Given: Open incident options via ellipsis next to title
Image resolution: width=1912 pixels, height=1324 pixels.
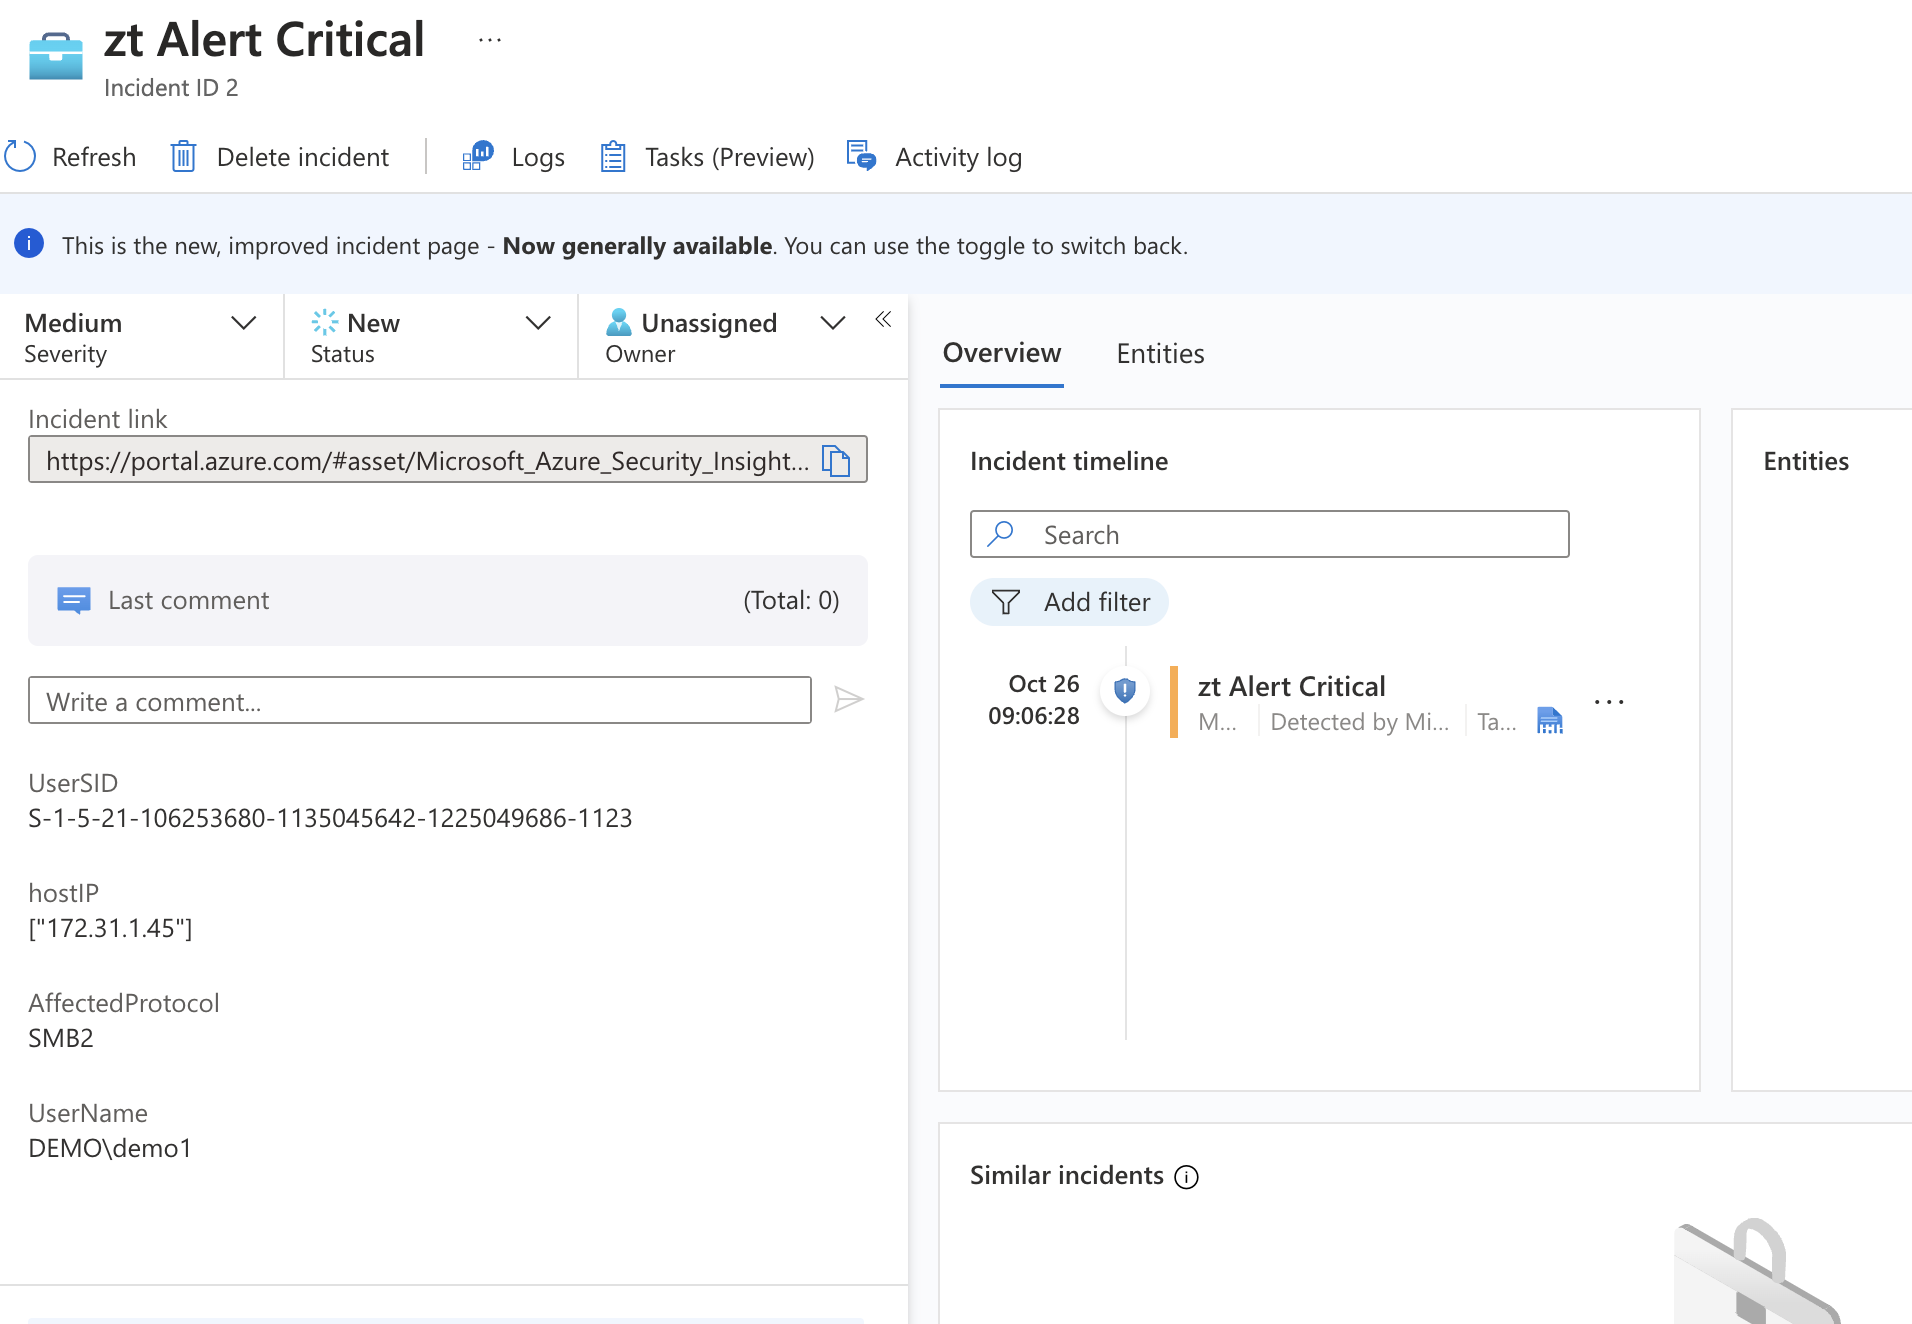Looking at the screenshot, I should (x=489, y=39).
